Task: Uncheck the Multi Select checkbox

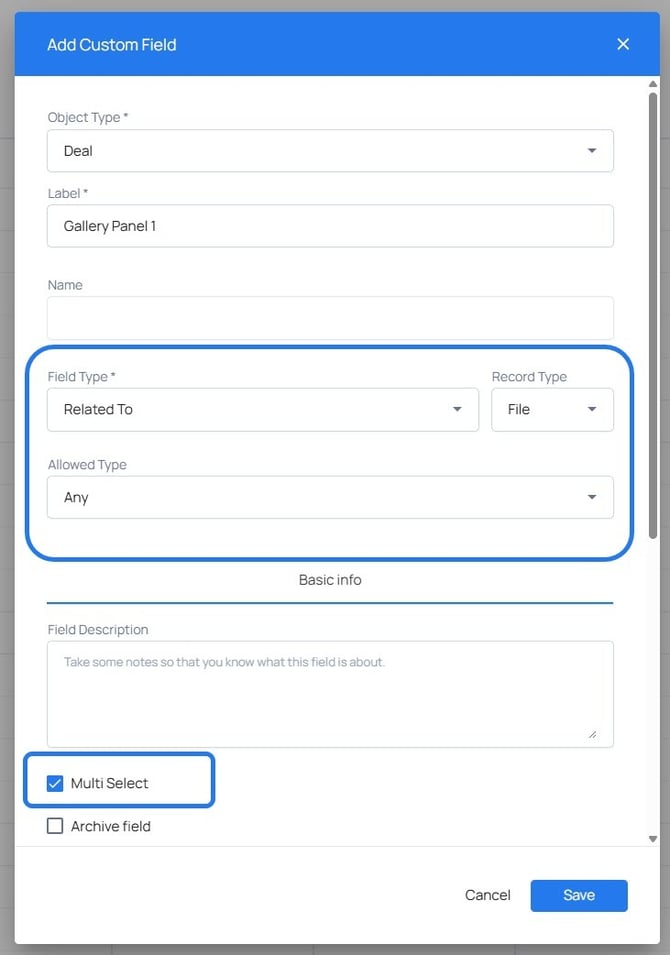Action: tap(55, 783)
